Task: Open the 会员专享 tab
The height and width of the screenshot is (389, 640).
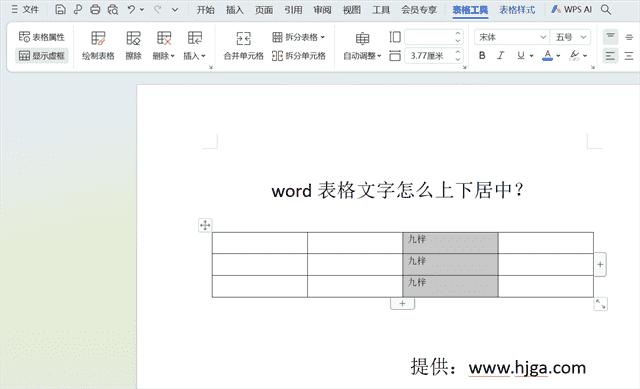Action: [419, 10]
